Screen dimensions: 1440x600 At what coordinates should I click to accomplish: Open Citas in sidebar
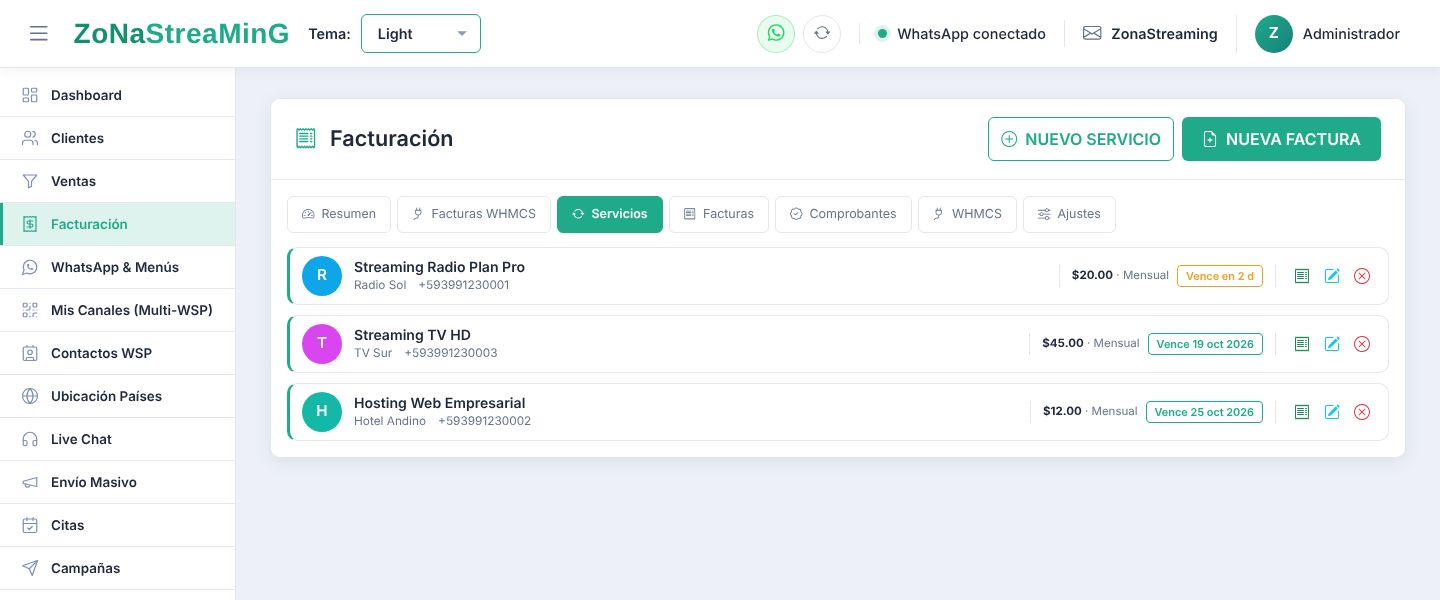[x=118, y=525]
